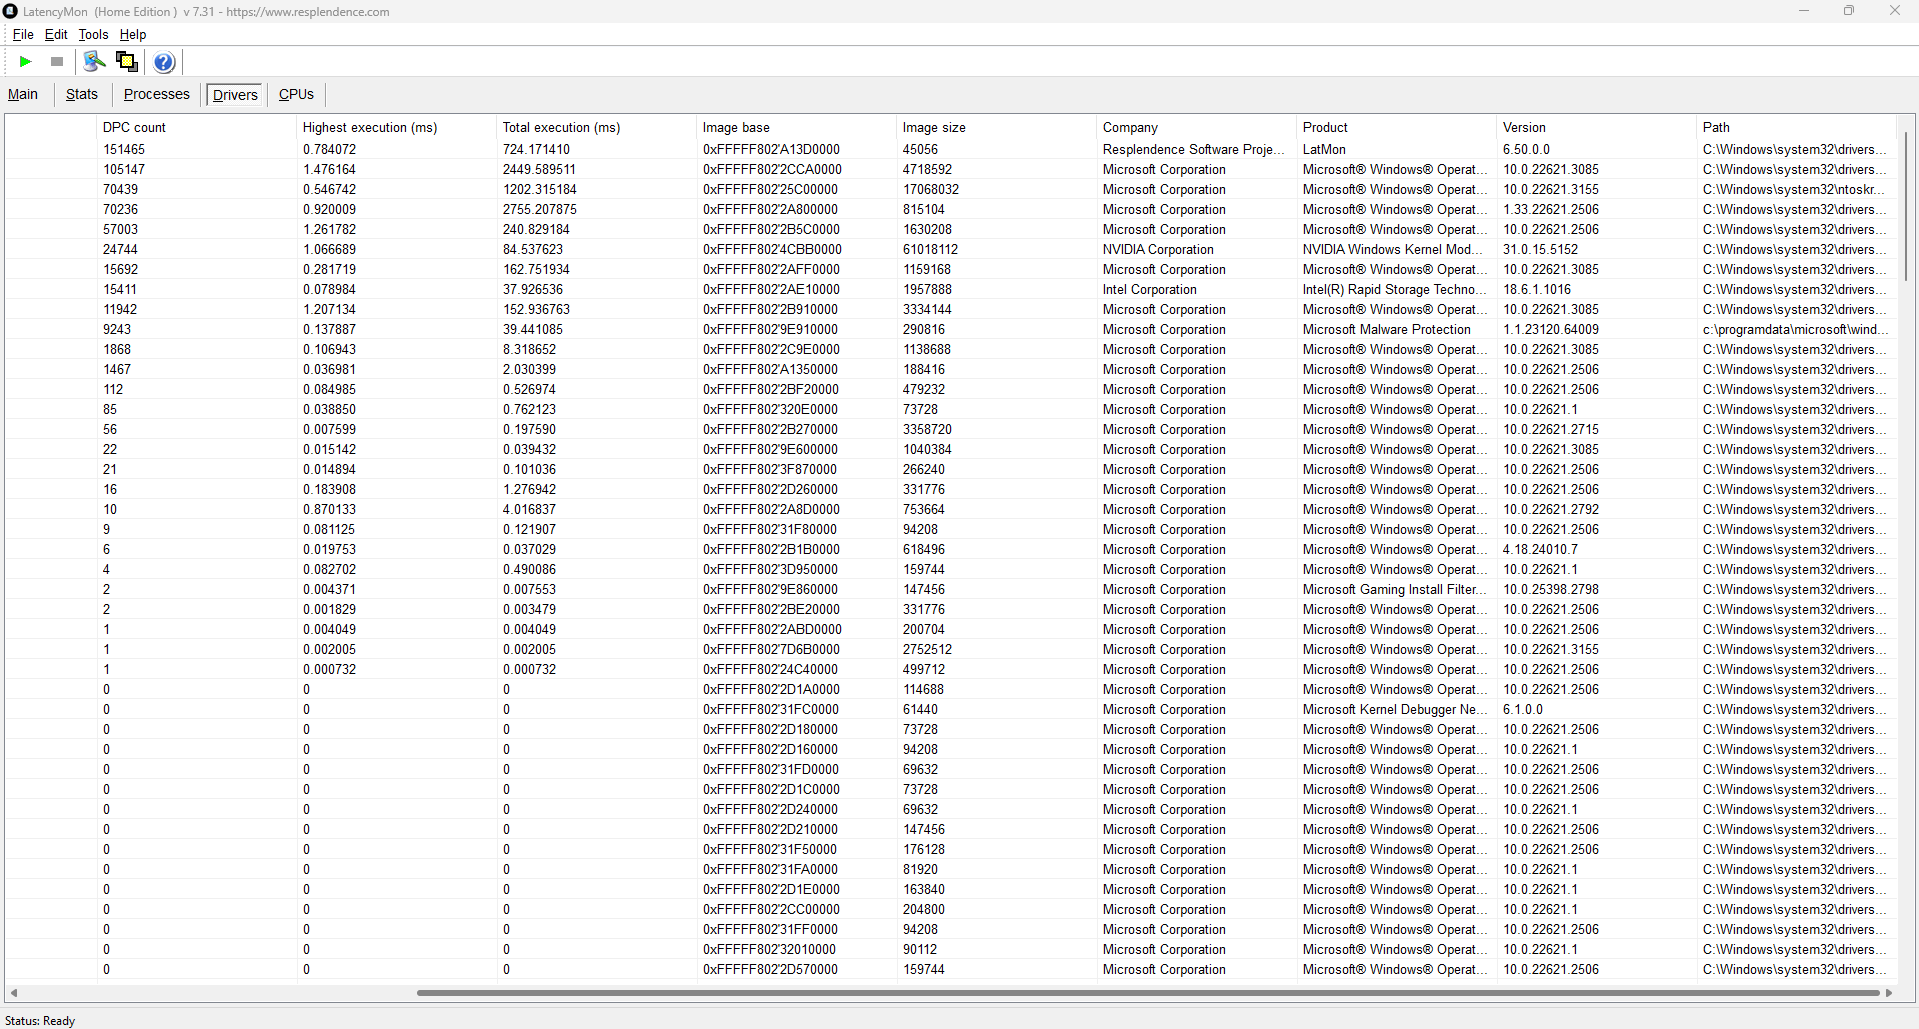Switch to the Stats tab

pyautogui.click(x=82, y=94)
